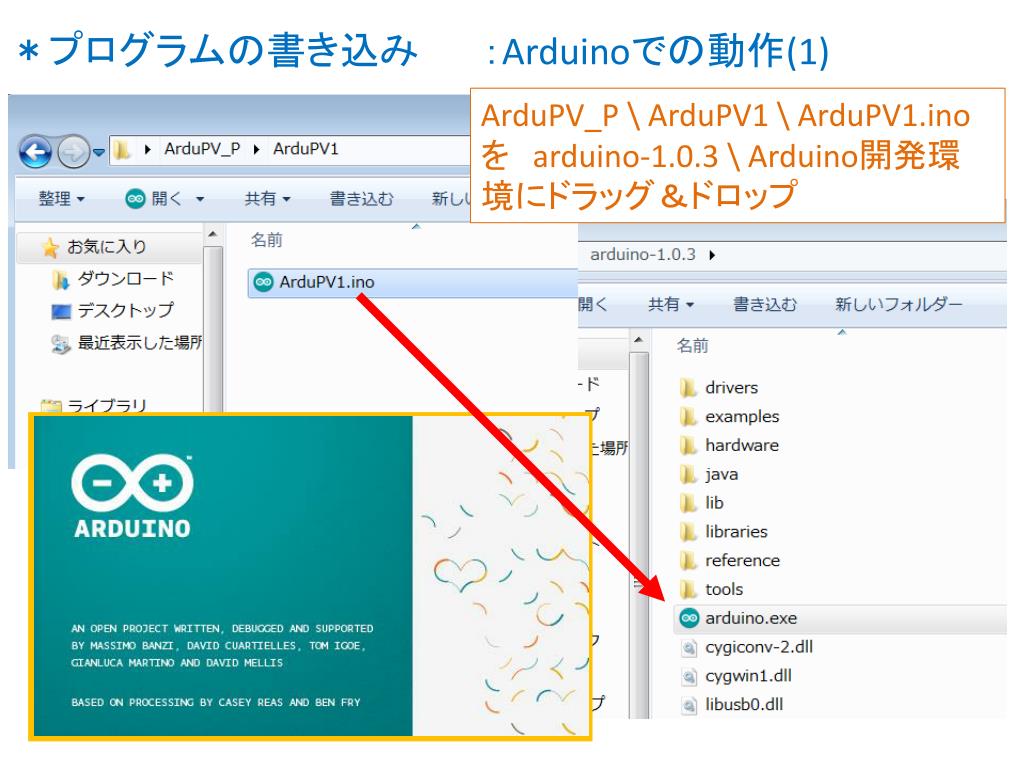Click the Arduino logo on the splash screen

point(132,496)
